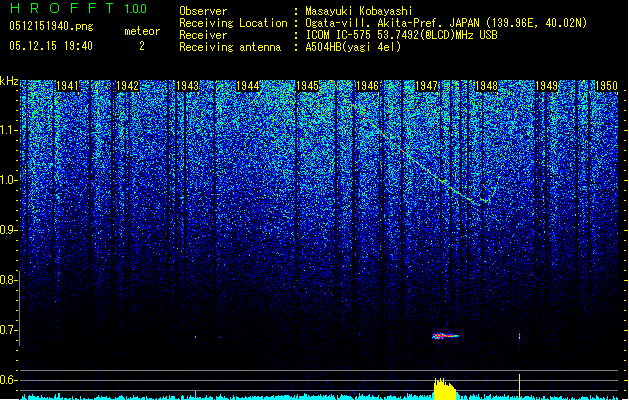The width and height of the screenshot is (629, 400).
Task: Click the 0.9 frequency axis label
Action: tap(8, 230)
